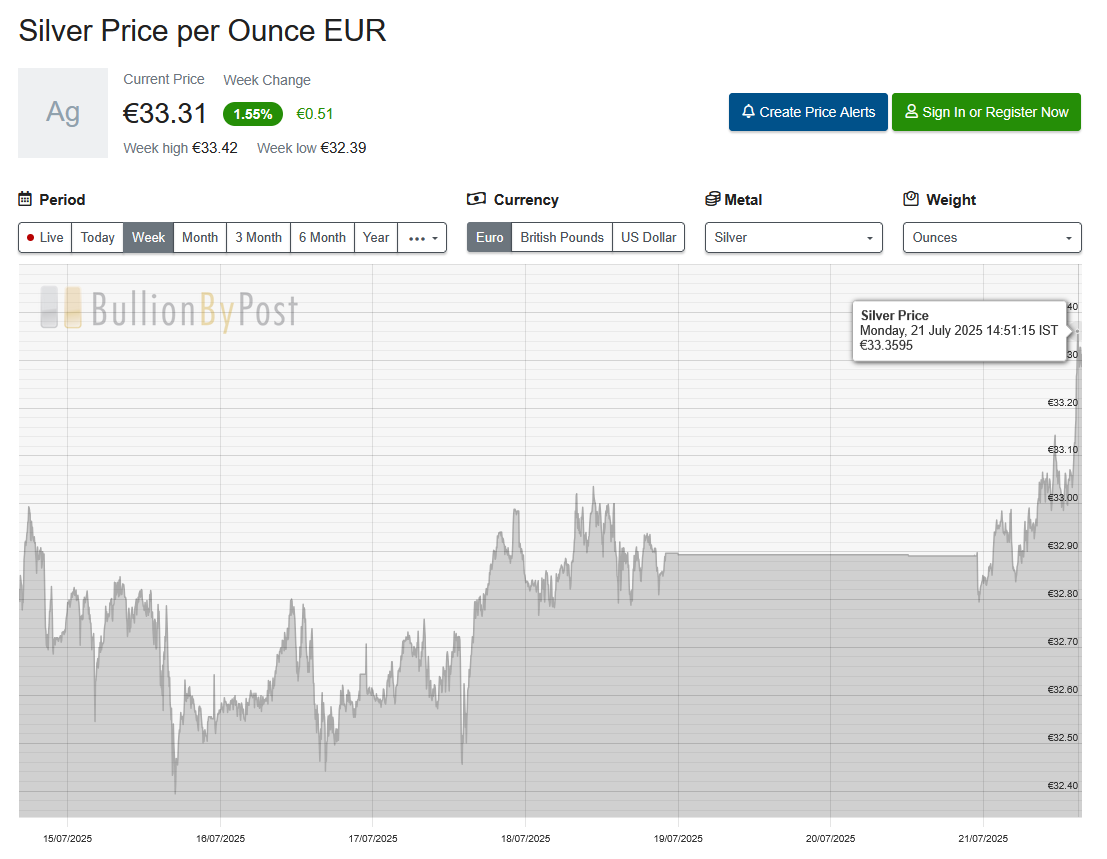Image resolution: width=1107 pixels, height=859 pixels.
Task: Click the 15/07/2025 date axis label
Action: click(x=68, y=839)
